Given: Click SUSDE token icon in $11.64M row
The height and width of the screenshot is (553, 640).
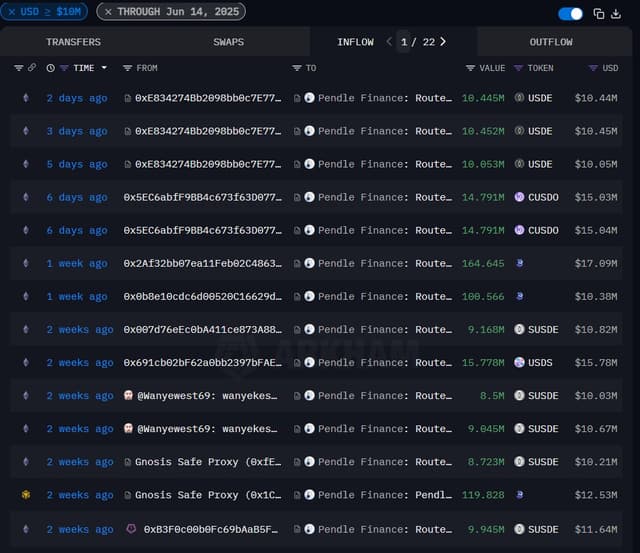Looking at the screenshot, I should coord(519,529).
